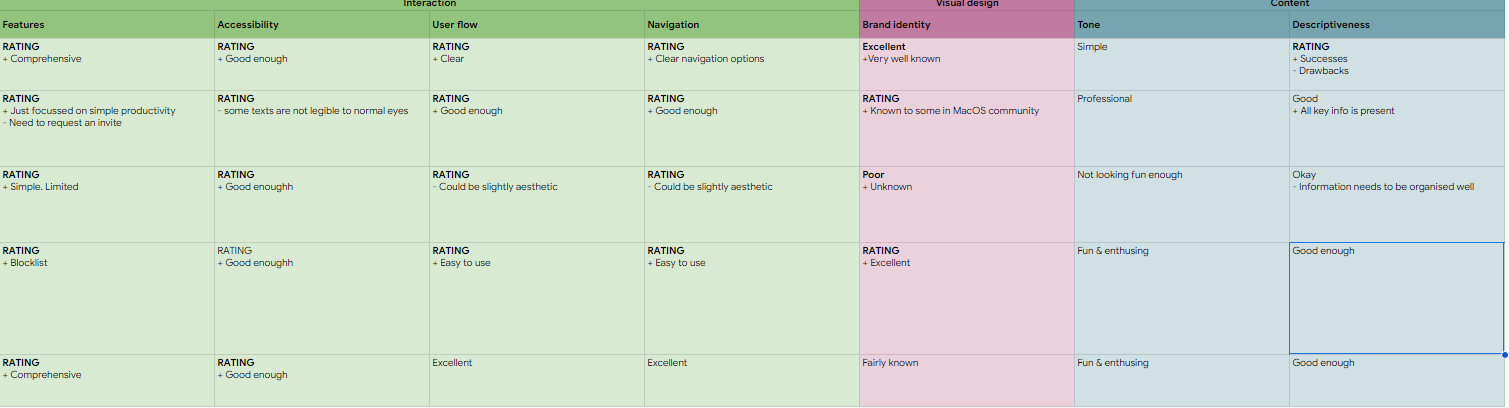Select the 'Clear navigation options' cell
This screenshot has width=1509, height=408.
752,64
